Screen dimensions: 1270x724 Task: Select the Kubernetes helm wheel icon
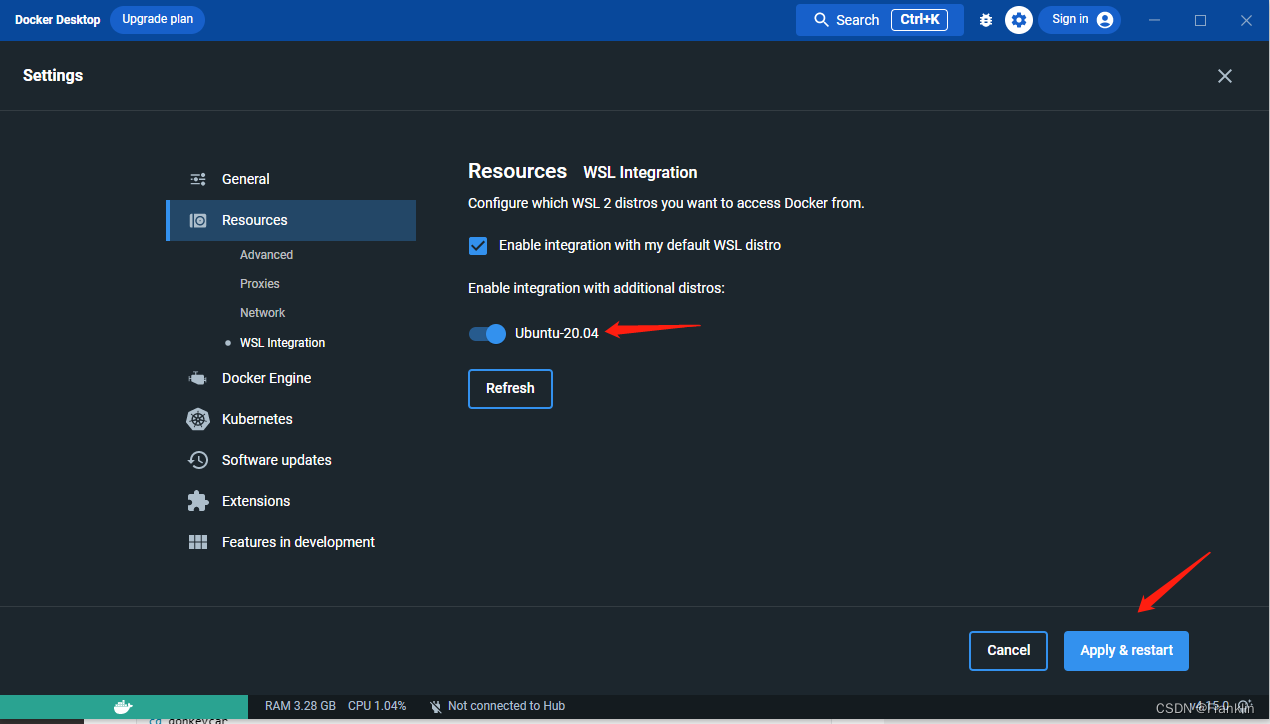pos(198,419)
